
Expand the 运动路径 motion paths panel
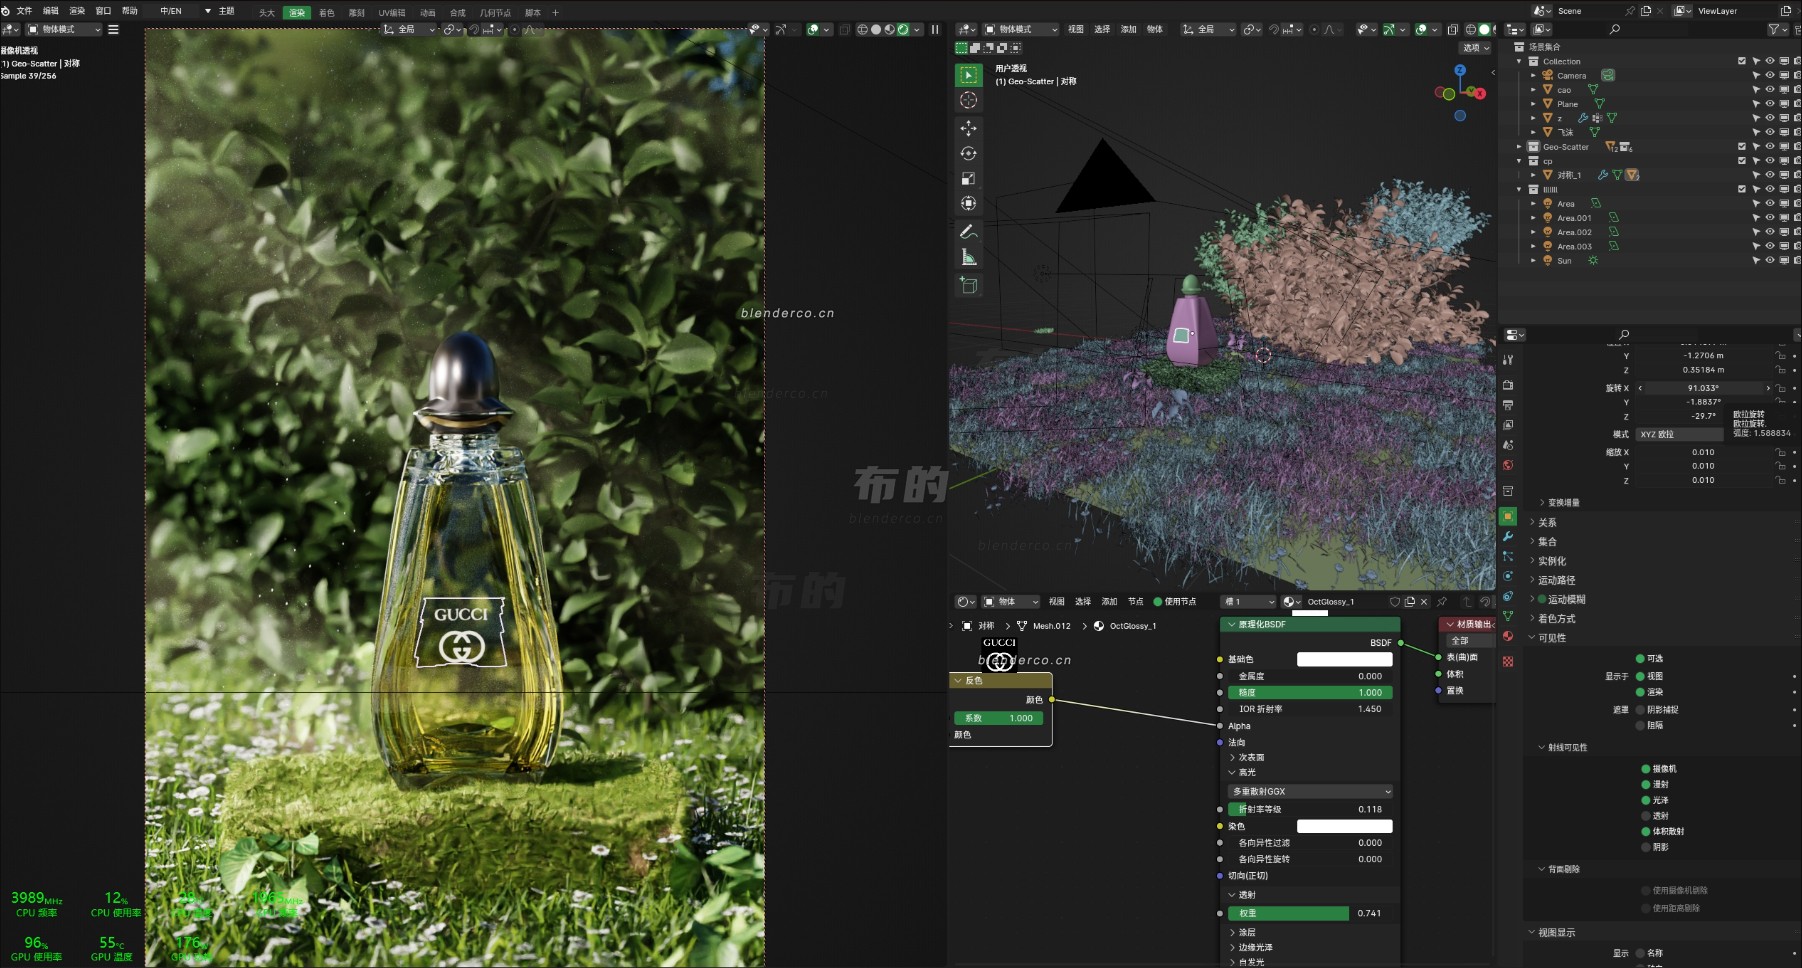(1555, 580)
